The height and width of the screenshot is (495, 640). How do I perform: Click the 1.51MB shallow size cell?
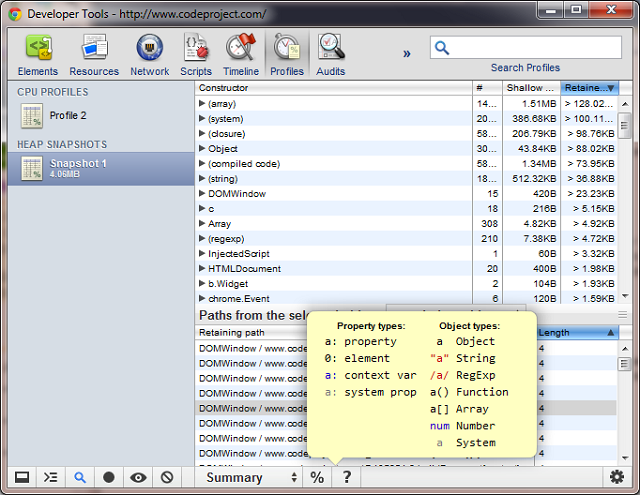pyautogui.click(x=531, y=104)
